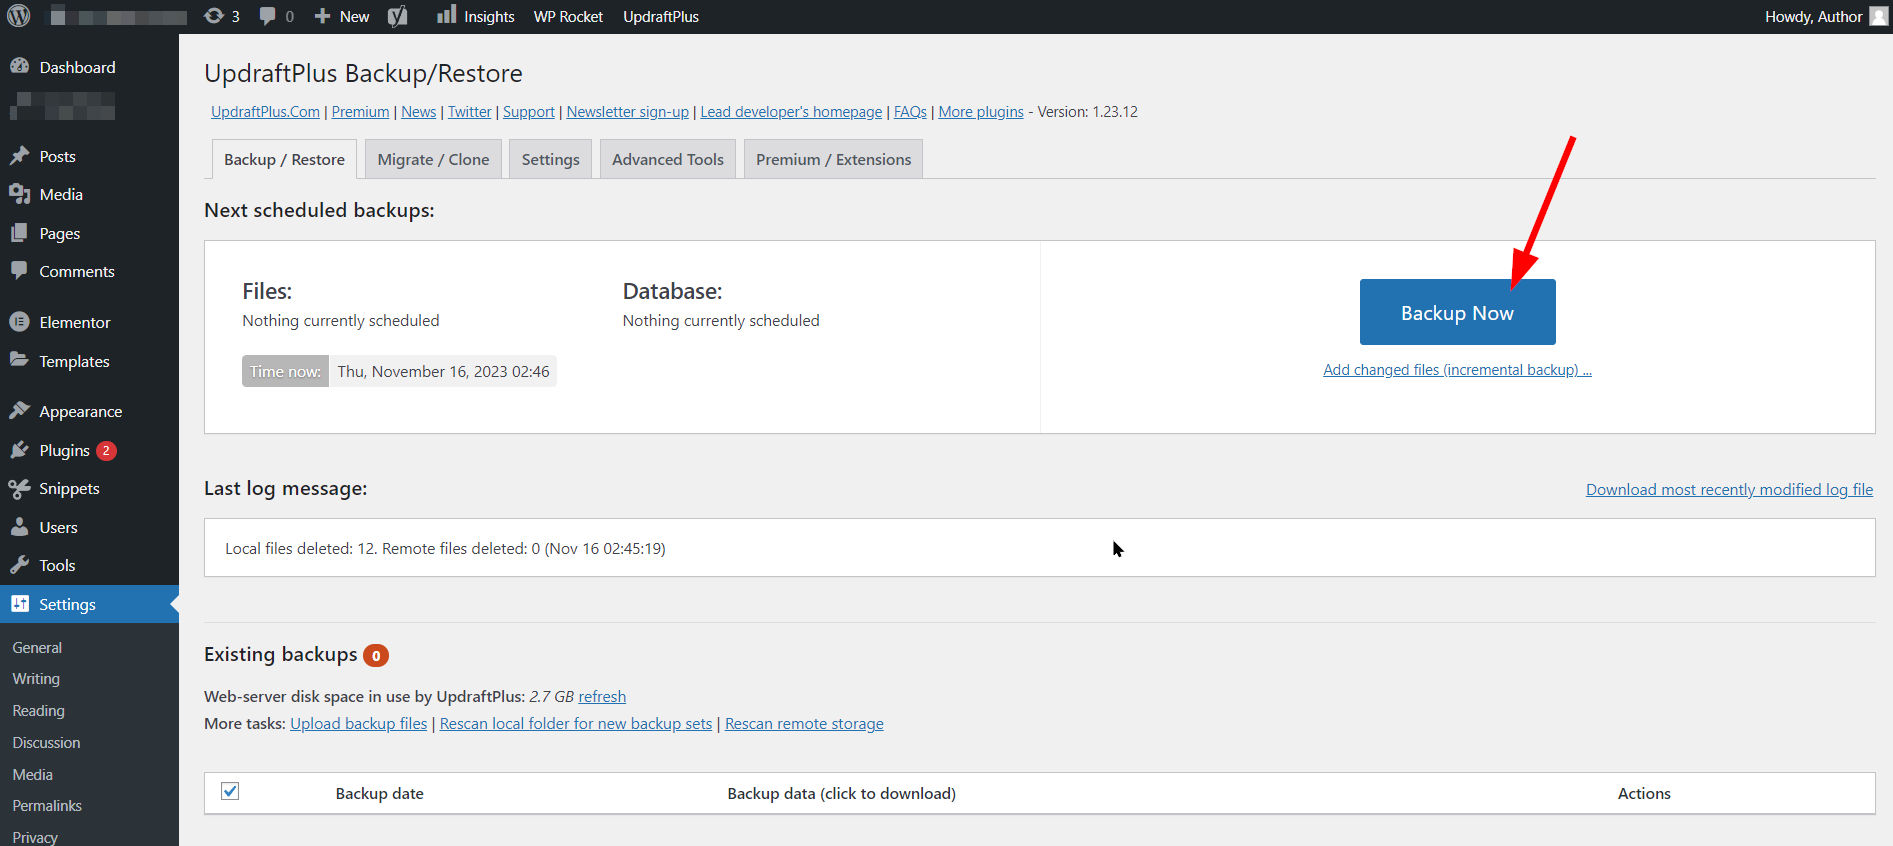Click the Media library icon in sidebar
The height and width of the screenshot is (846, 1893).
coord(19,194)
